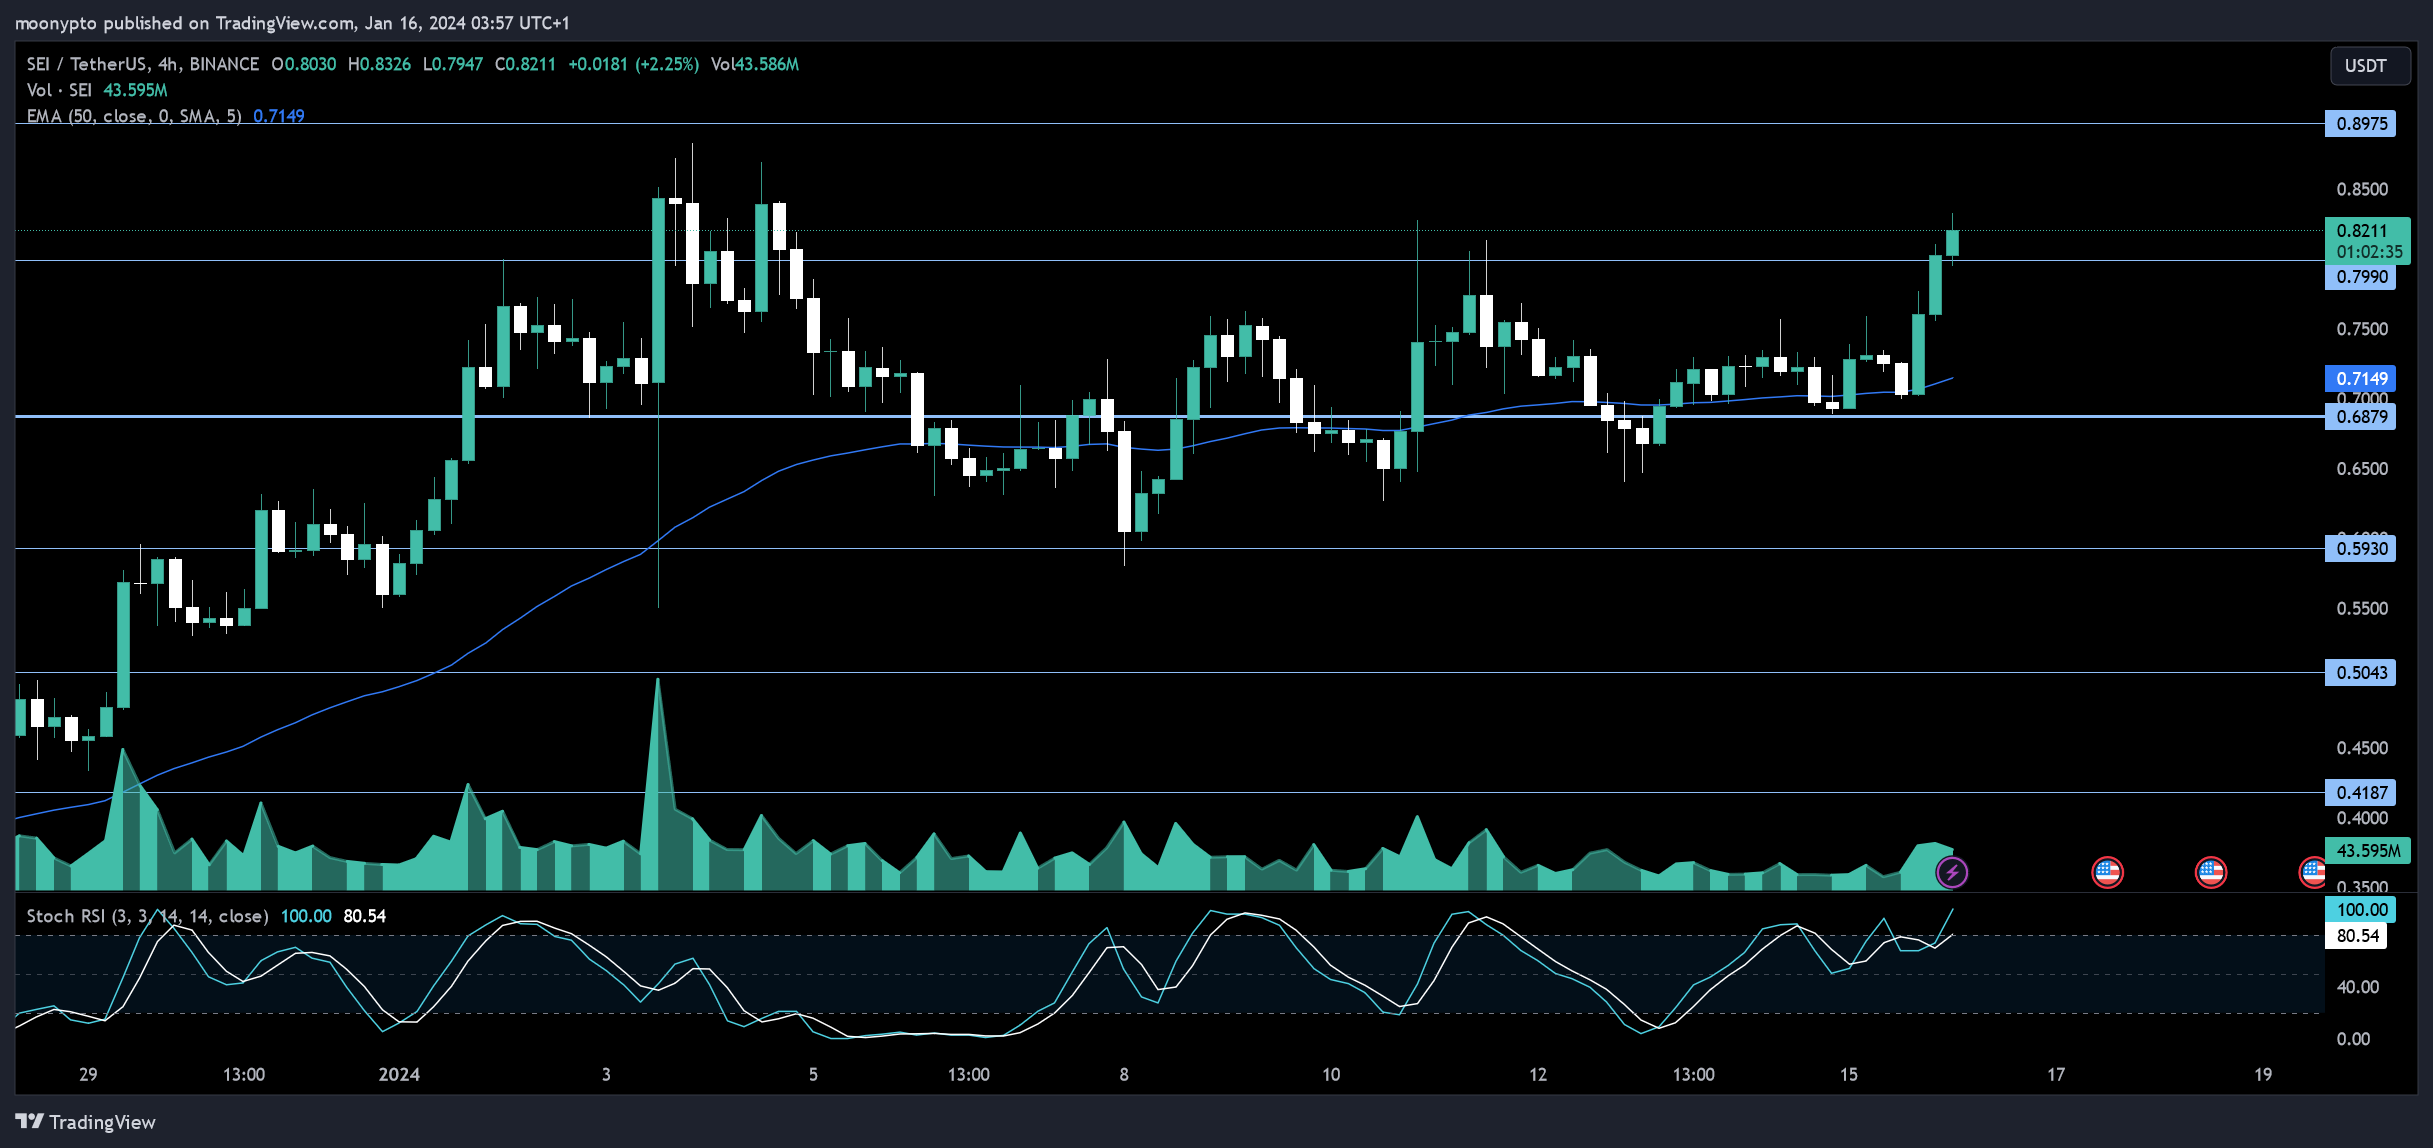Image resolution: width=2433 pixels, height=1148 pixels.
Task: Click the date label 5 on time axis
Action: coord(813,1075)
